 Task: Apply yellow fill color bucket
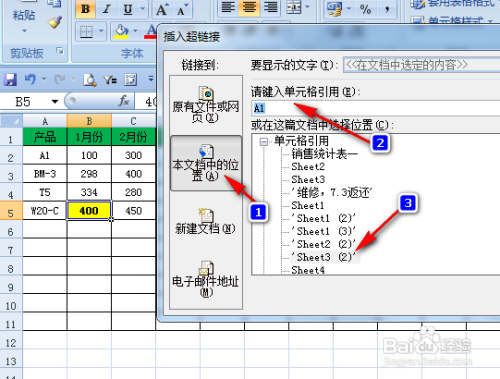click(x=122, y=32)
